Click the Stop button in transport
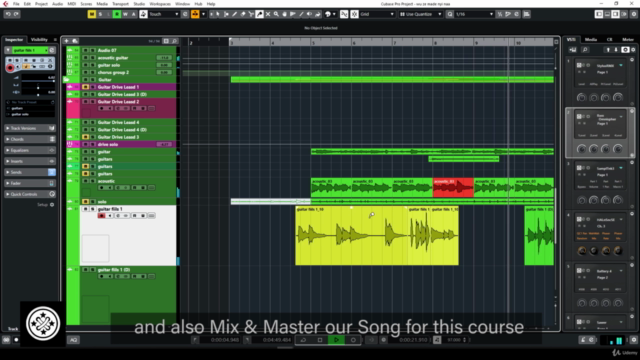The width and height of the screenshot is (640, 360). [320, 340]
